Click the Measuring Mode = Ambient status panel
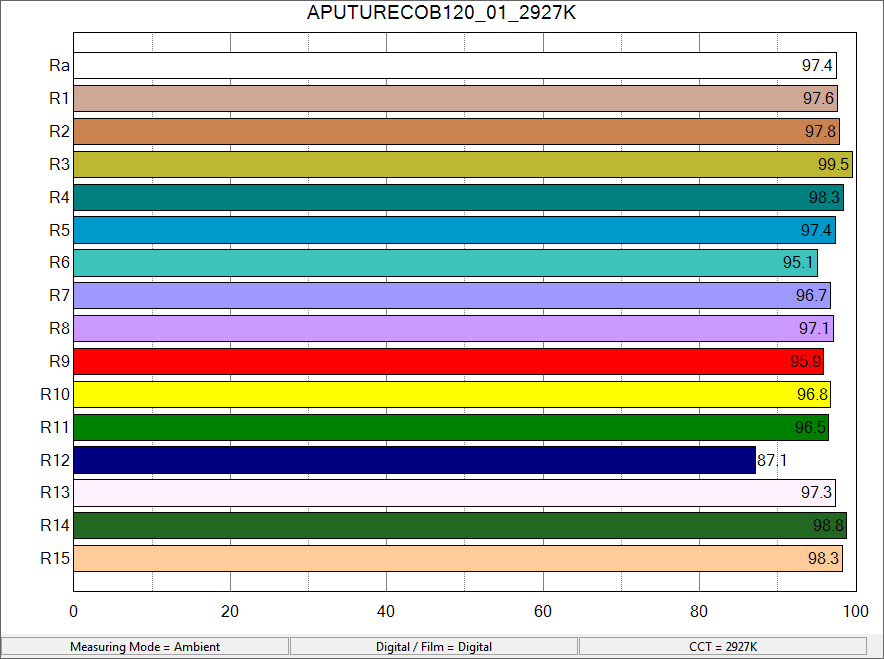Viewport: 884px width, 659px height. 145,647
